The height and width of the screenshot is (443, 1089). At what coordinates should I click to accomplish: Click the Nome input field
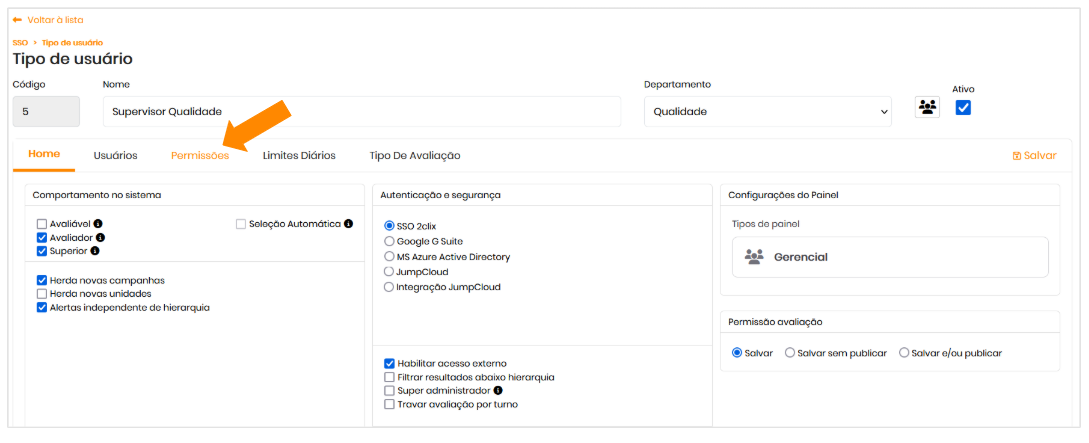tap(361, 112)
